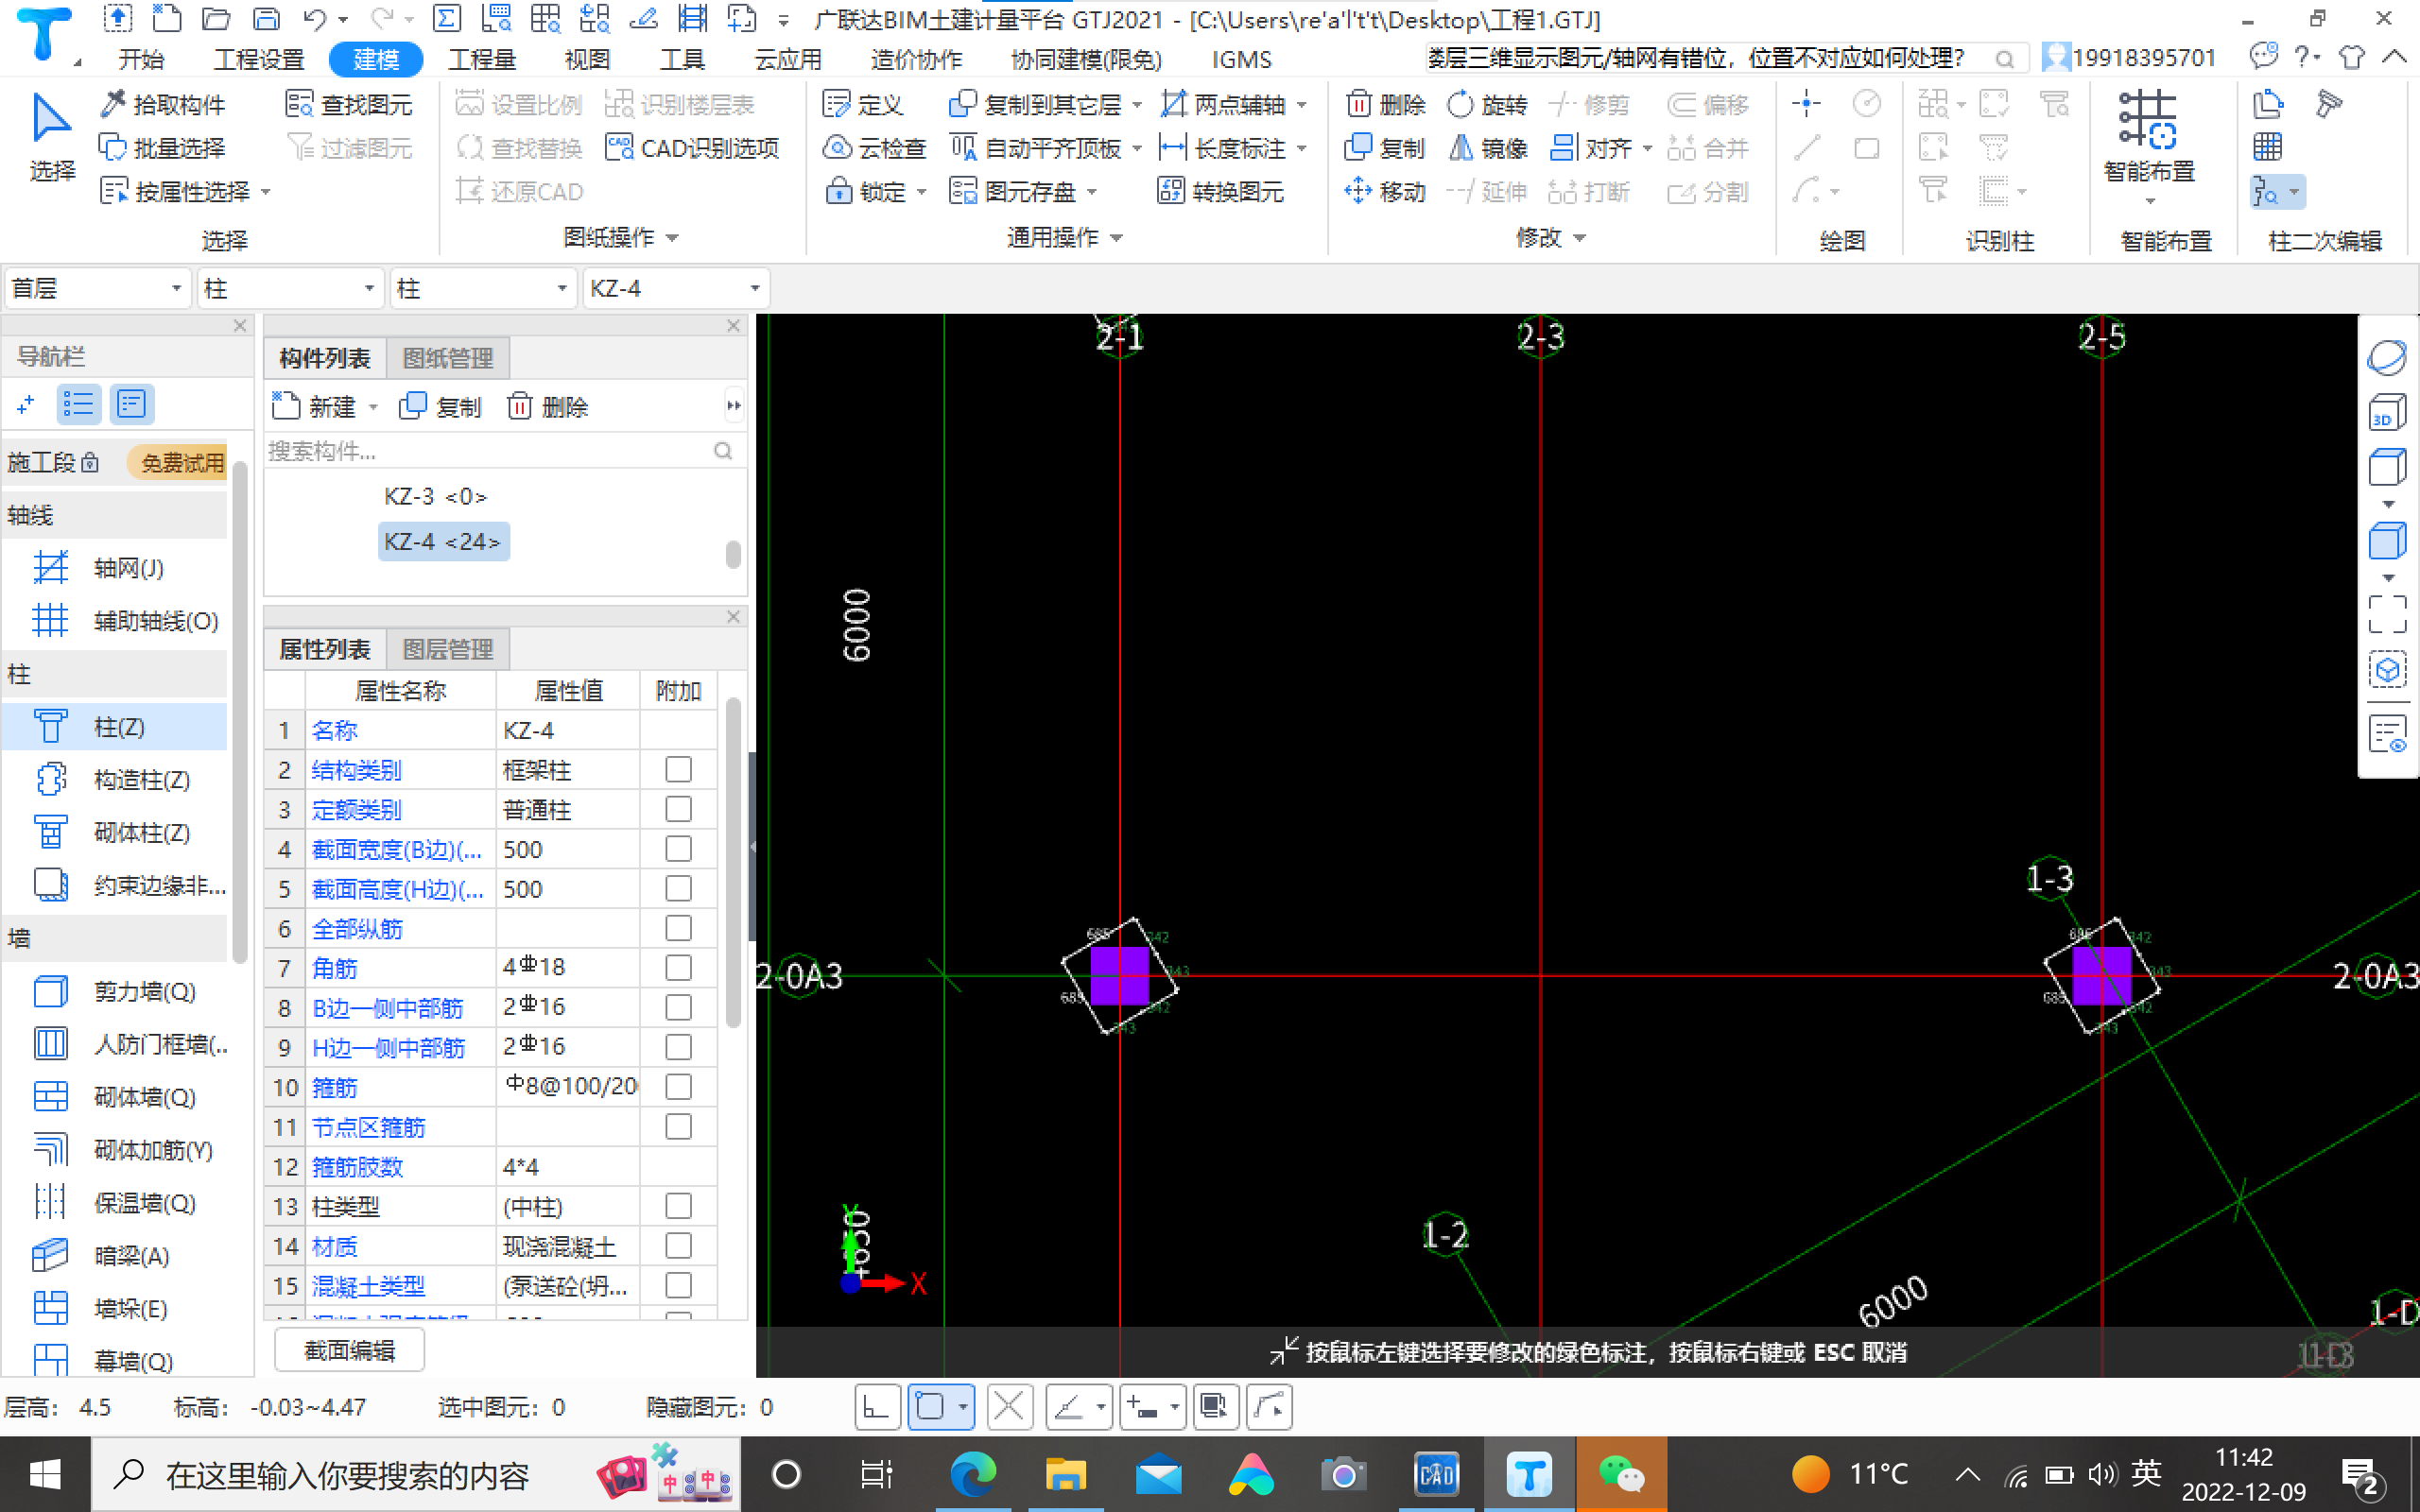This screenshot has width=2420, height=1512.
Task: Select 剪力墙(Q) in navigation panel
Action: coord(115,991)
